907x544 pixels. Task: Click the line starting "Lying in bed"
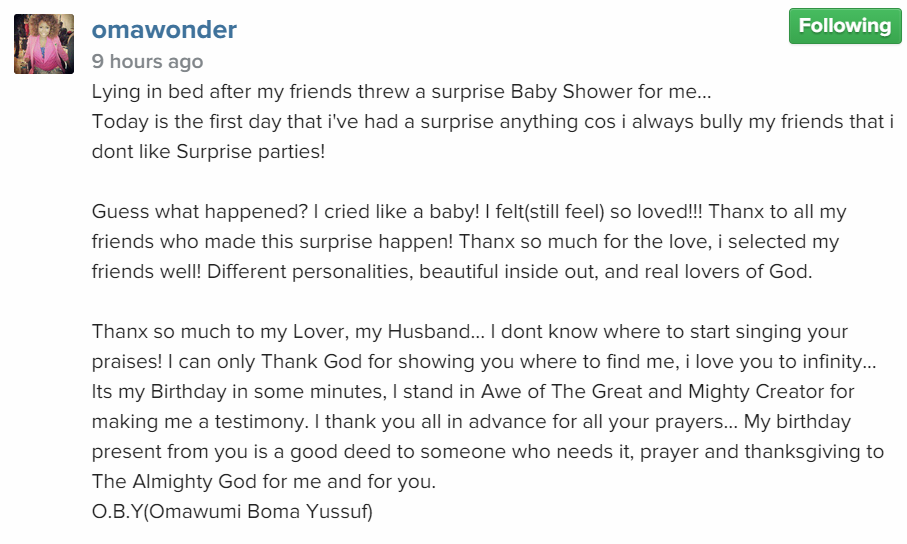[x=401, y=92]
